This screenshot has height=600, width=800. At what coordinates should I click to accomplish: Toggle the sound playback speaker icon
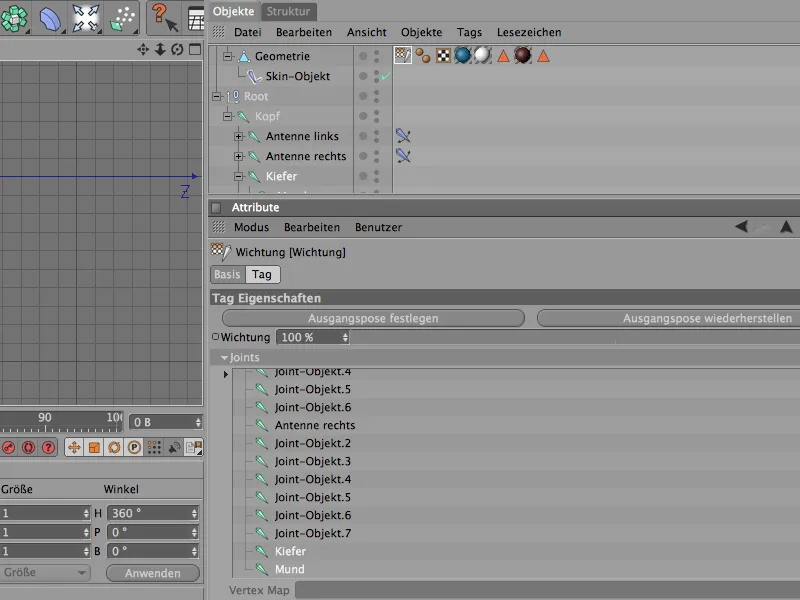coord(174,447)
